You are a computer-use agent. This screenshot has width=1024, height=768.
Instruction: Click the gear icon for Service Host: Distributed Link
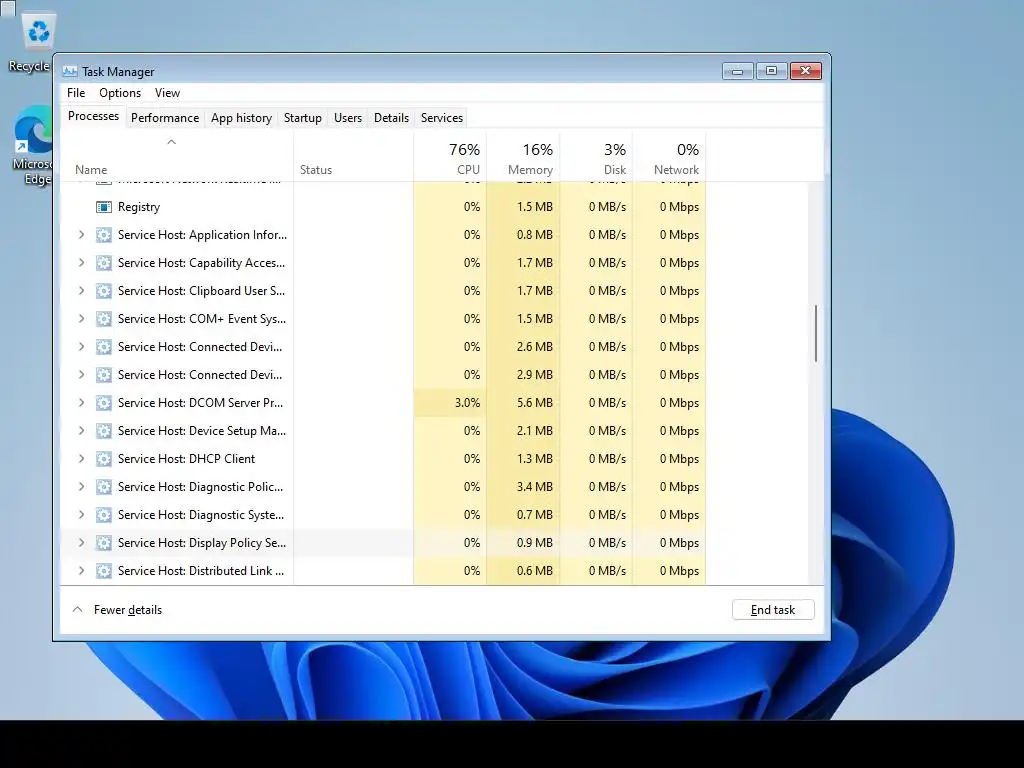pyautogui.click(x=104, y=571)
